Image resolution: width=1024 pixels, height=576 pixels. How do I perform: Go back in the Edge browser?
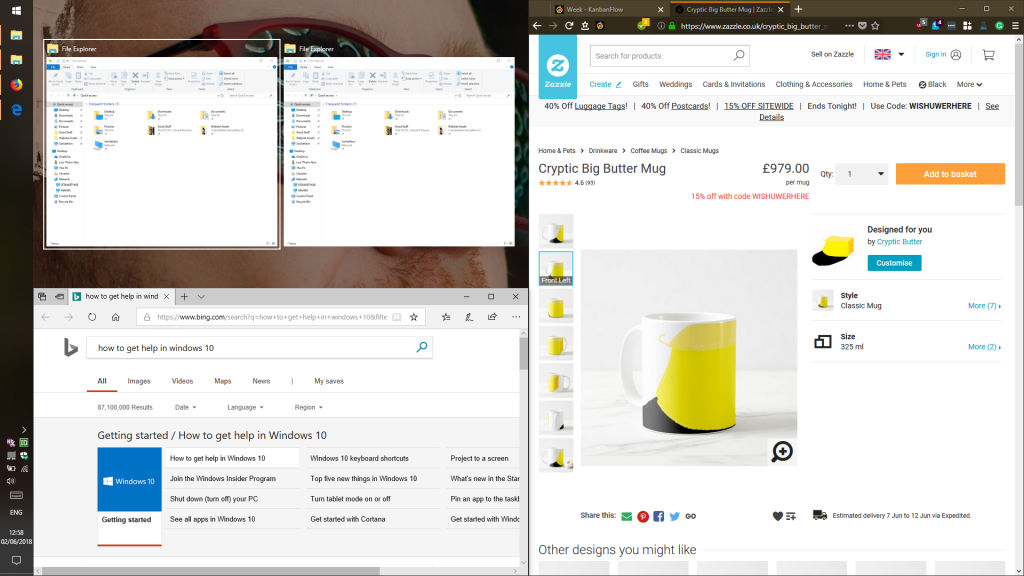coord(46,317)
